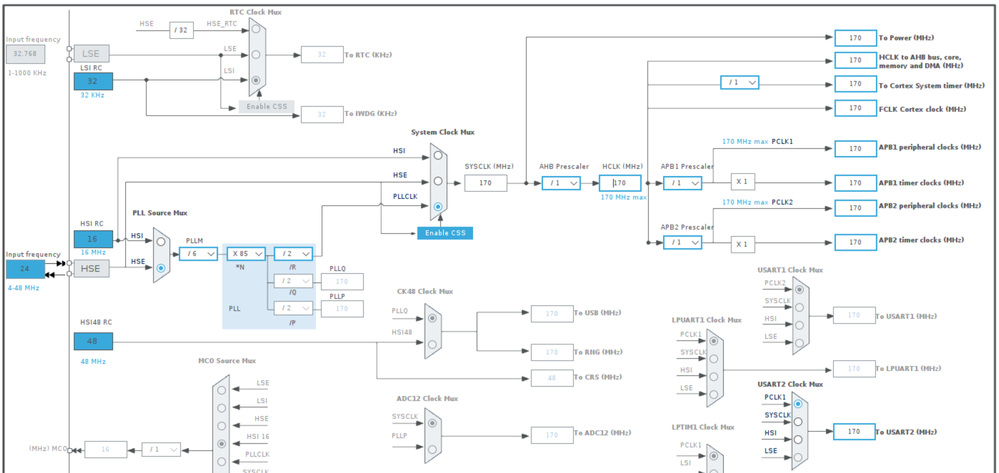Click HSI48 RC 48 value box
Screen dimensions: 999x473
pos(93,342)
